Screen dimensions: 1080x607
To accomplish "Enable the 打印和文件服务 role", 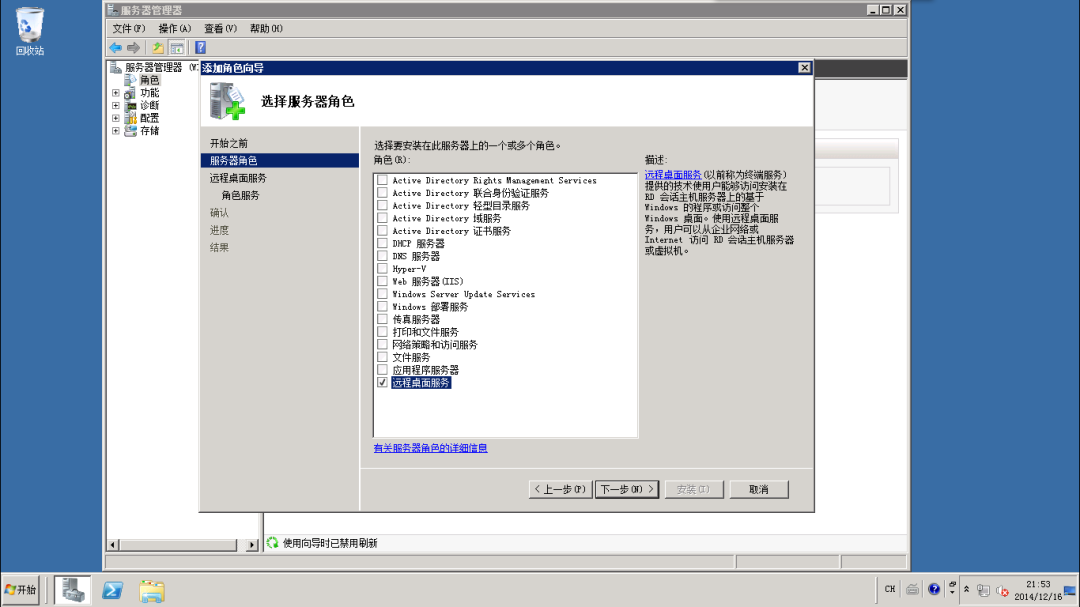I will click(382, 331).
